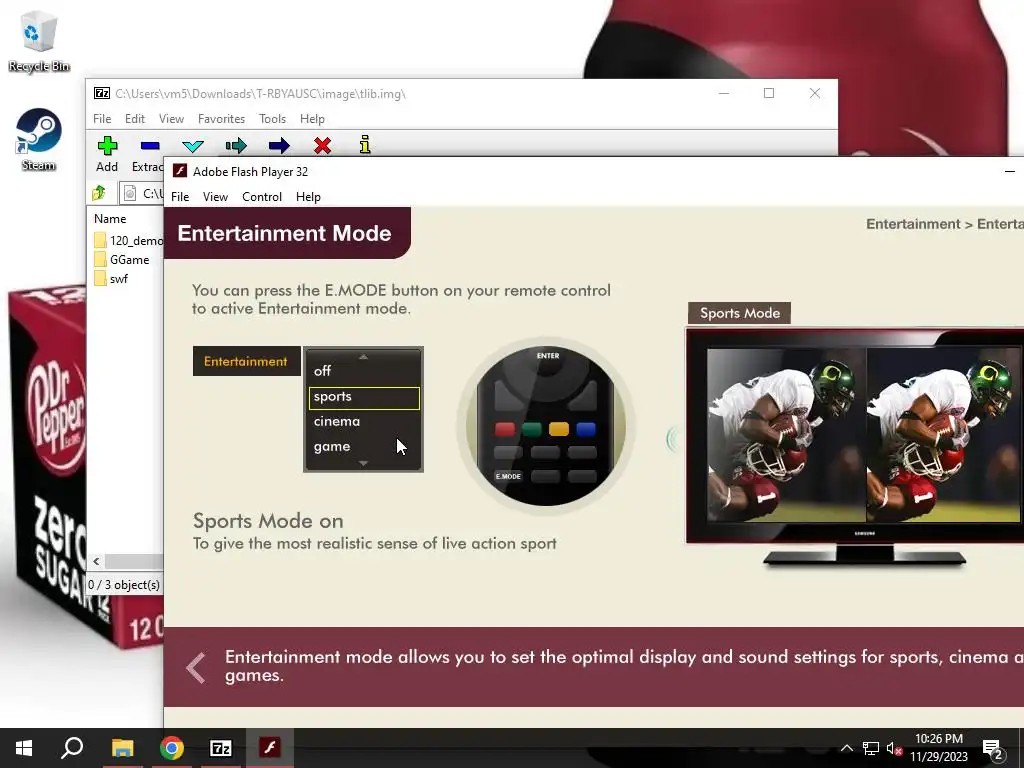Viewport: 1024px width, 768px height.
Task: Open Flash Player File menu
Action: click(180, 197)
